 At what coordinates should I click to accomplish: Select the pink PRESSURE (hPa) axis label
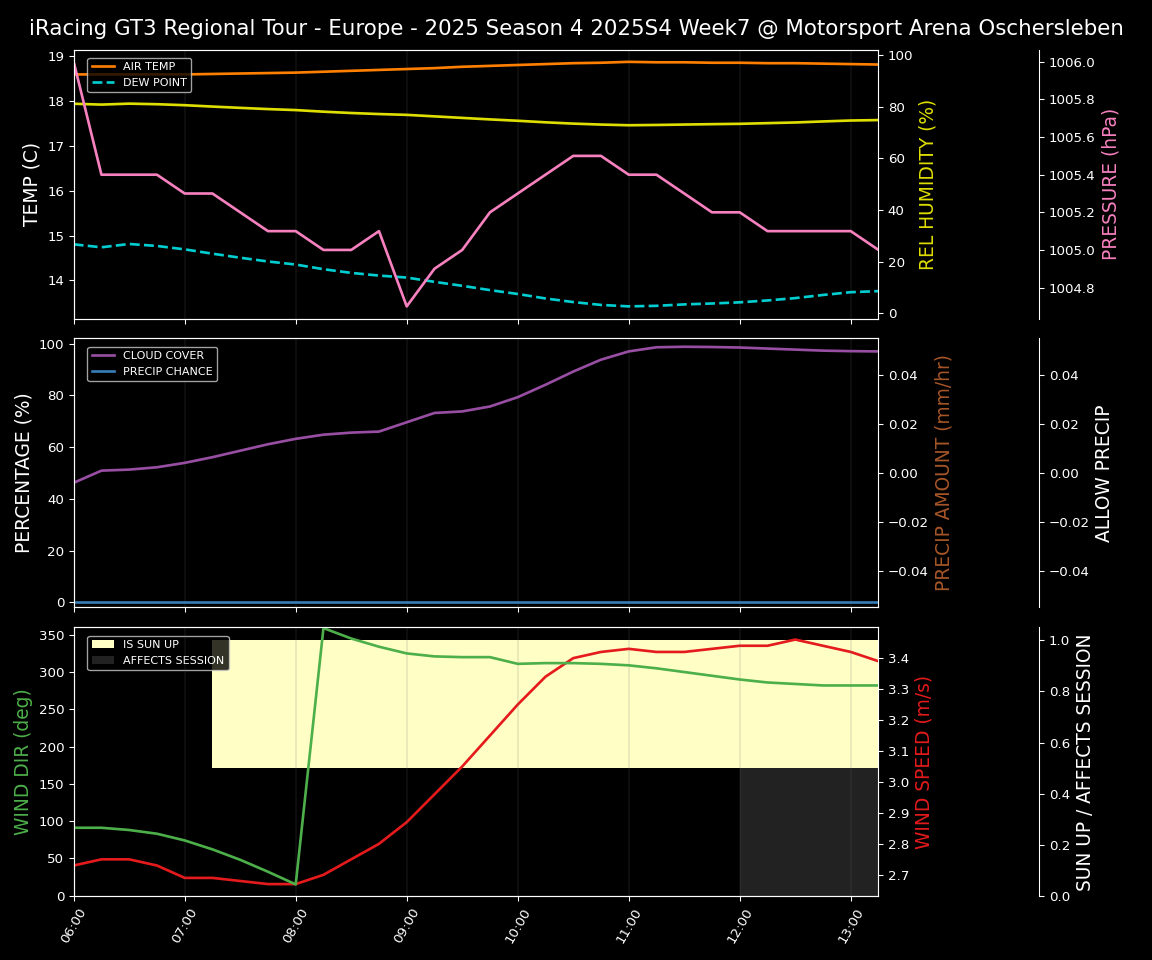1110,184
